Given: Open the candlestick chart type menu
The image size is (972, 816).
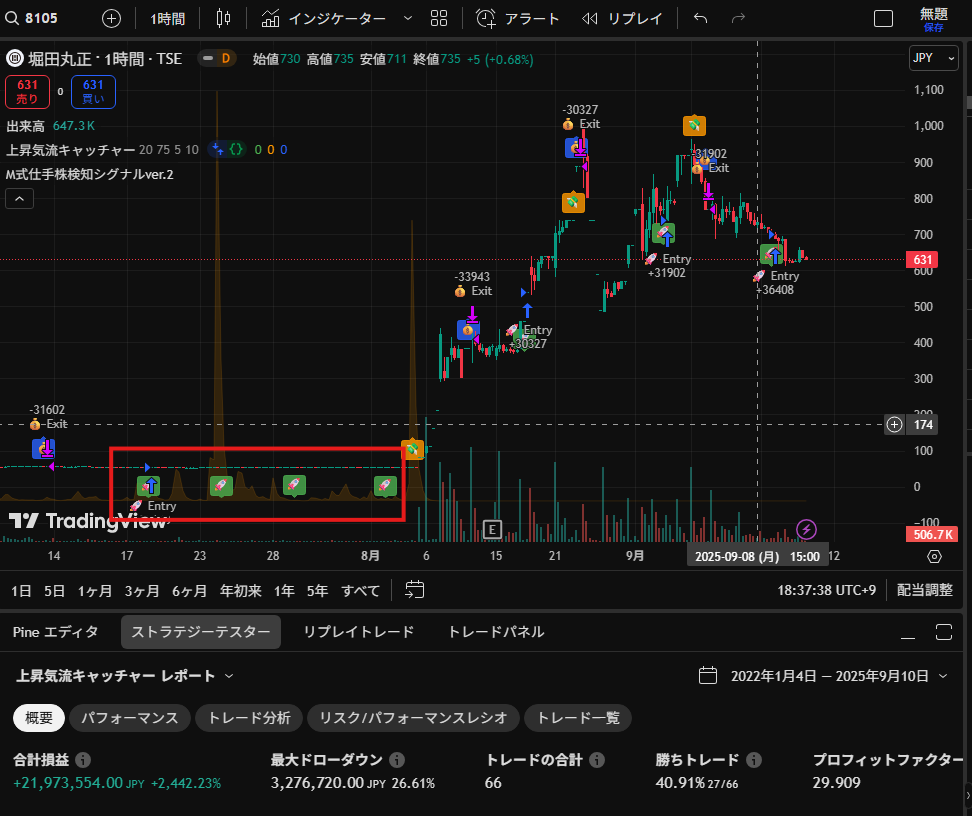Looking at the screenshot, I should (x=223, y=19).
